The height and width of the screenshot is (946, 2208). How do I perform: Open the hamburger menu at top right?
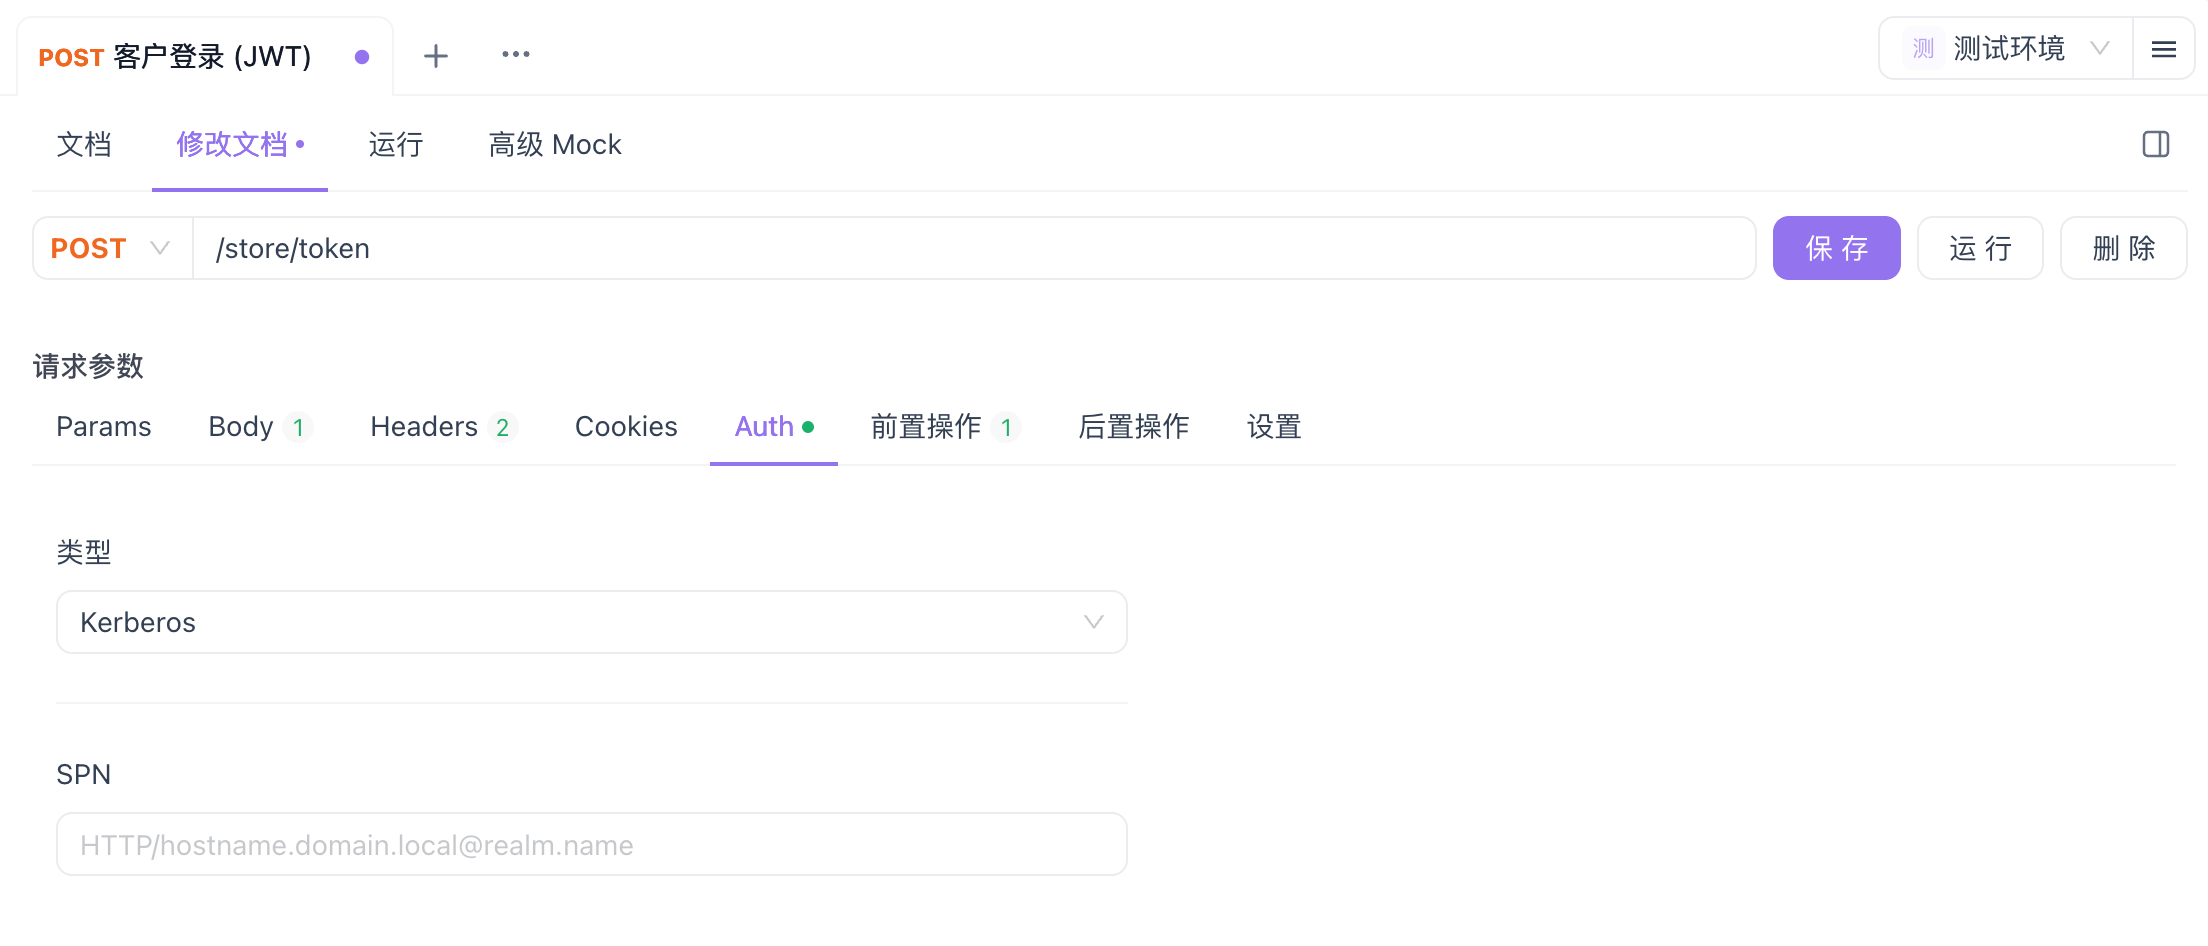click(2163, 47)
